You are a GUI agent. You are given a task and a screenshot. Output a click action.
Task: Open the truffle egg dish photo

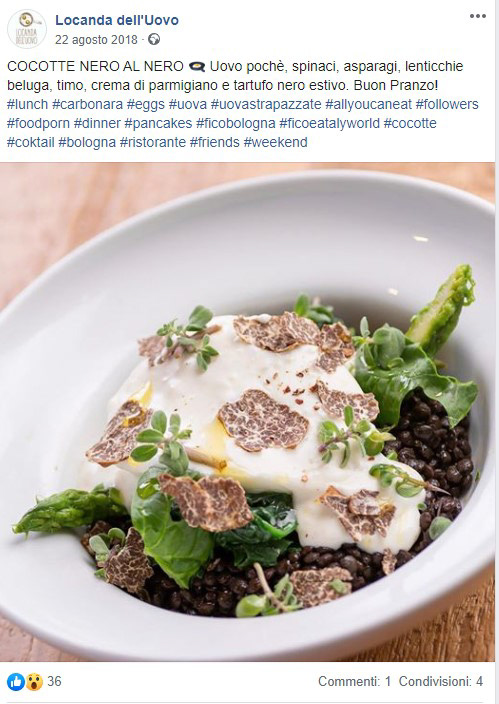tap(247, 412)
